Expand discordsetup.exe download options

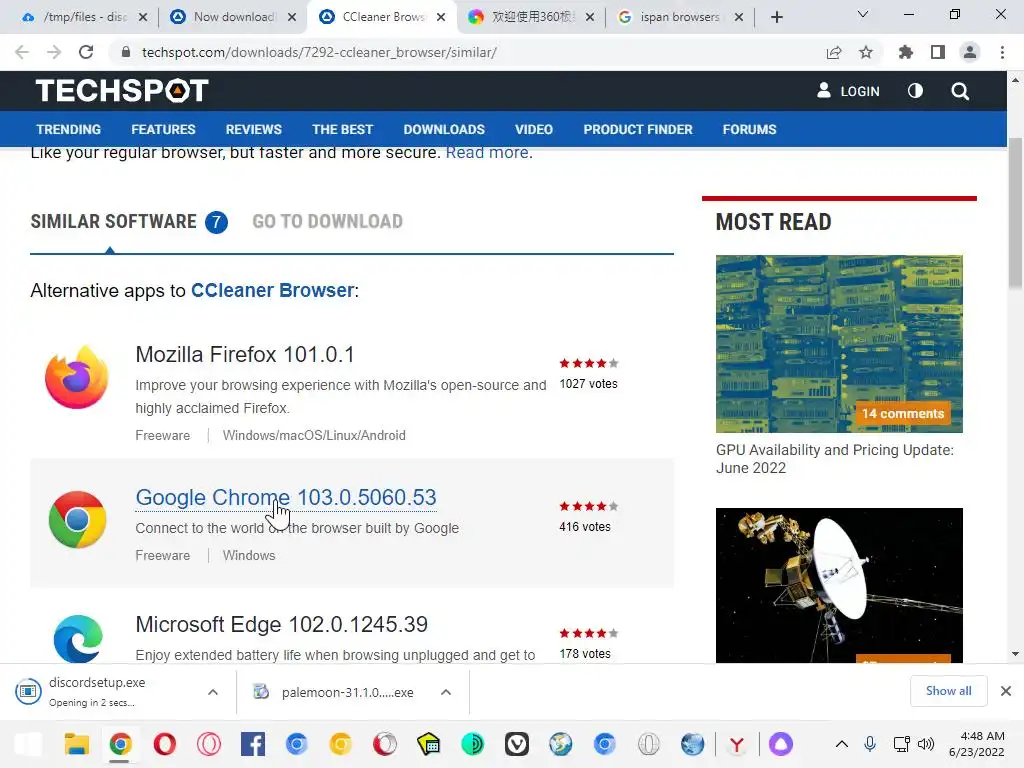213,692
